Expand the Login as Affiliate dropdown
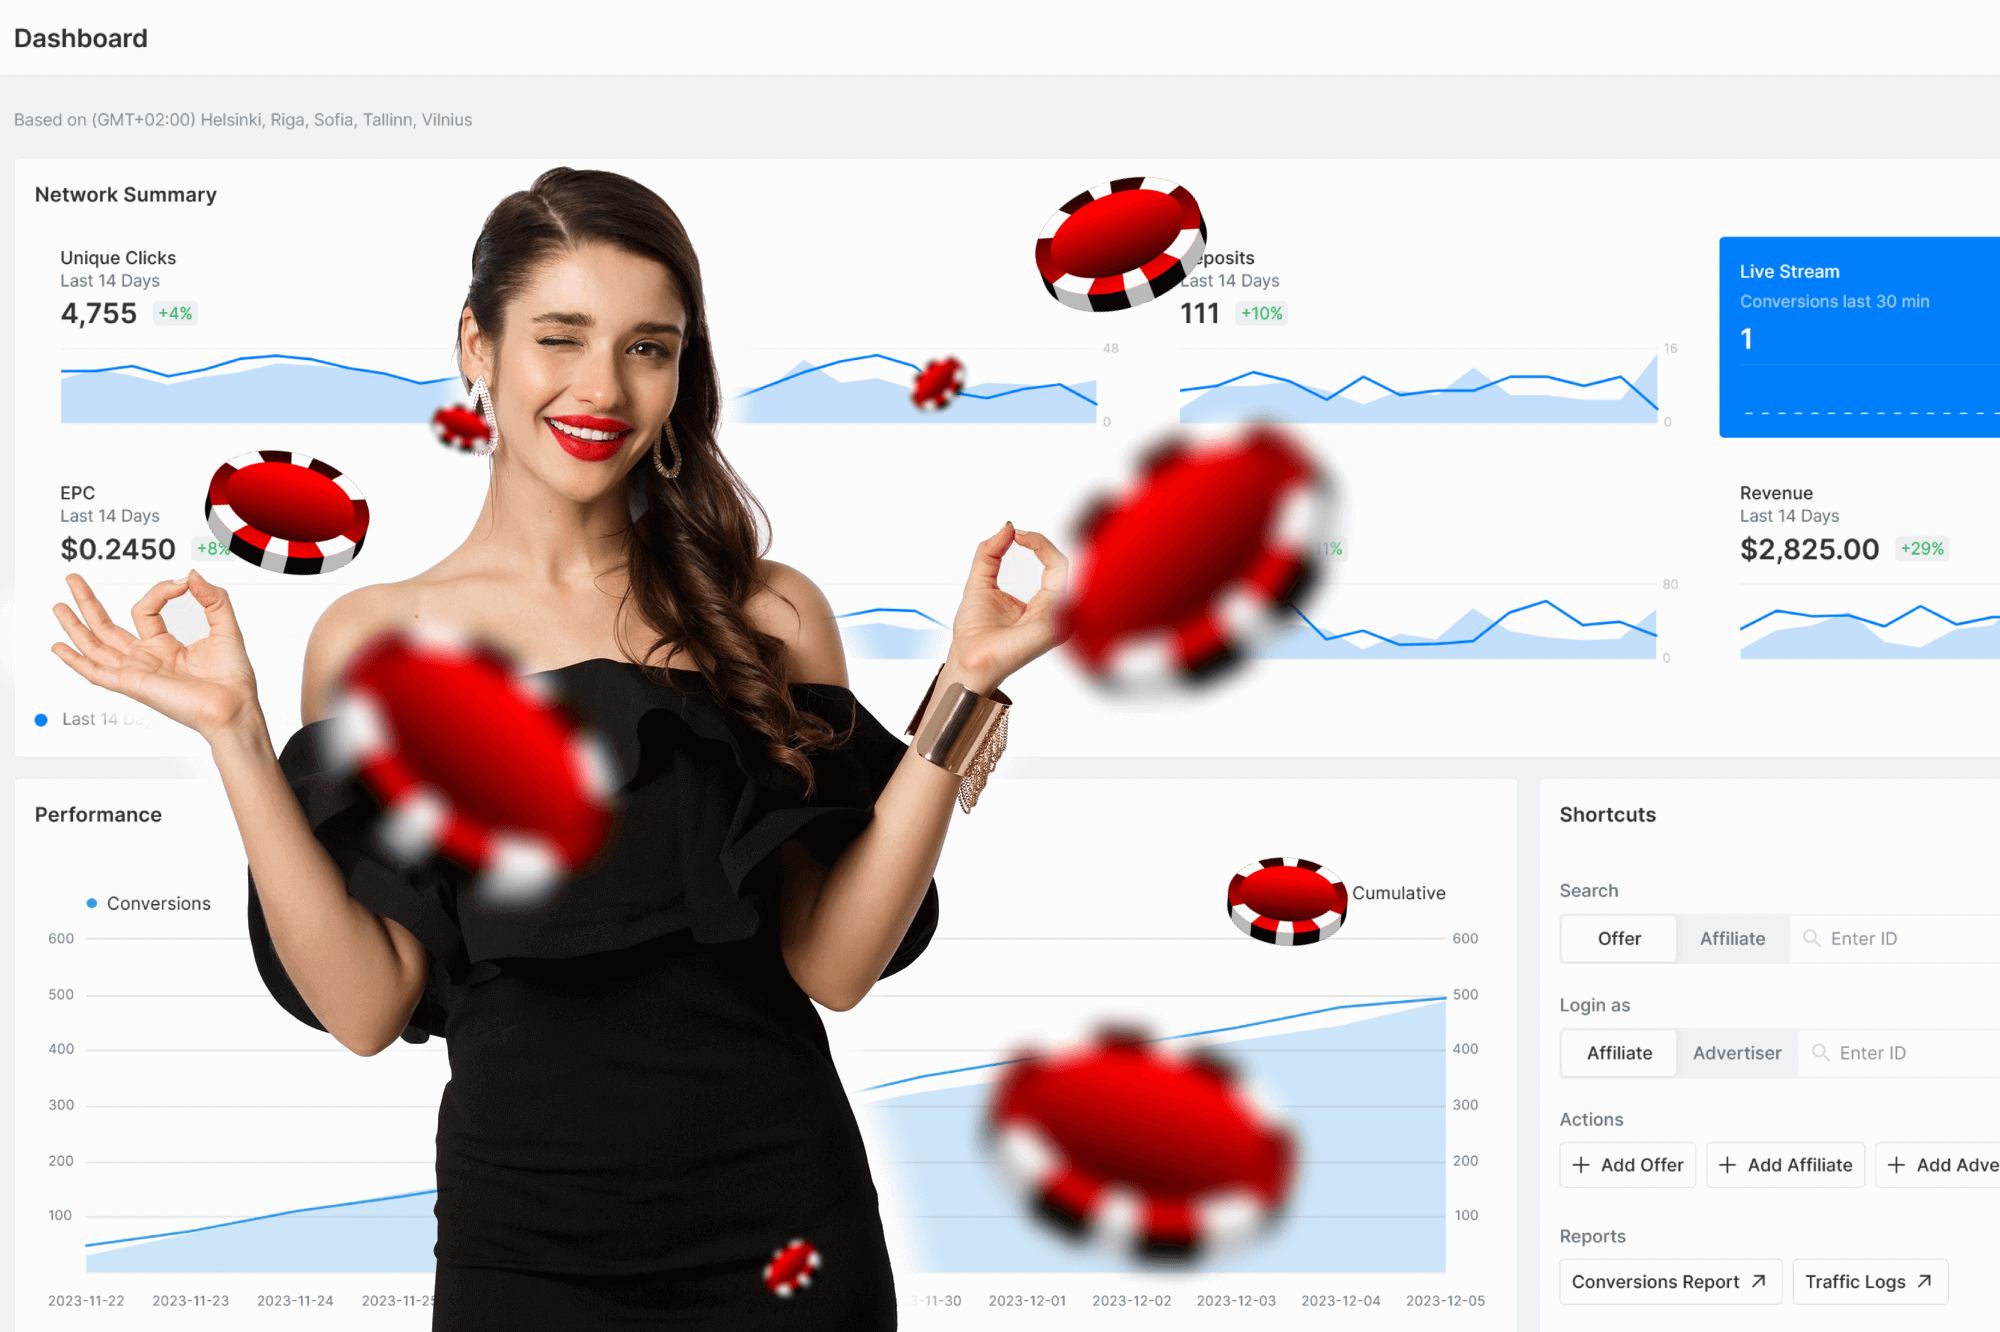The width and height of the screenshot is (2000, 1332). [x=1620, y=1053]
